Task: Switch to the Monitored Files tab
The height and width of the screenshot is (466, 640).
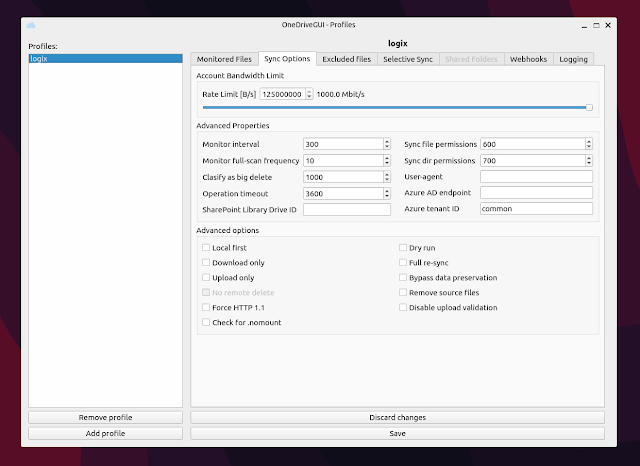Action: point(225,59)
